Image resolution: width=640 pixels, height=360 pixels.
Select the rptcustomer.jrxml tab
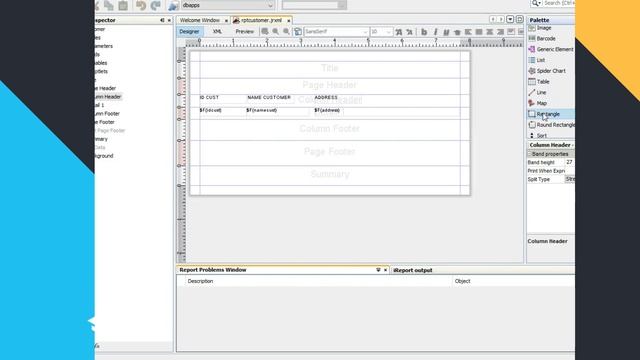pos(261,20)
